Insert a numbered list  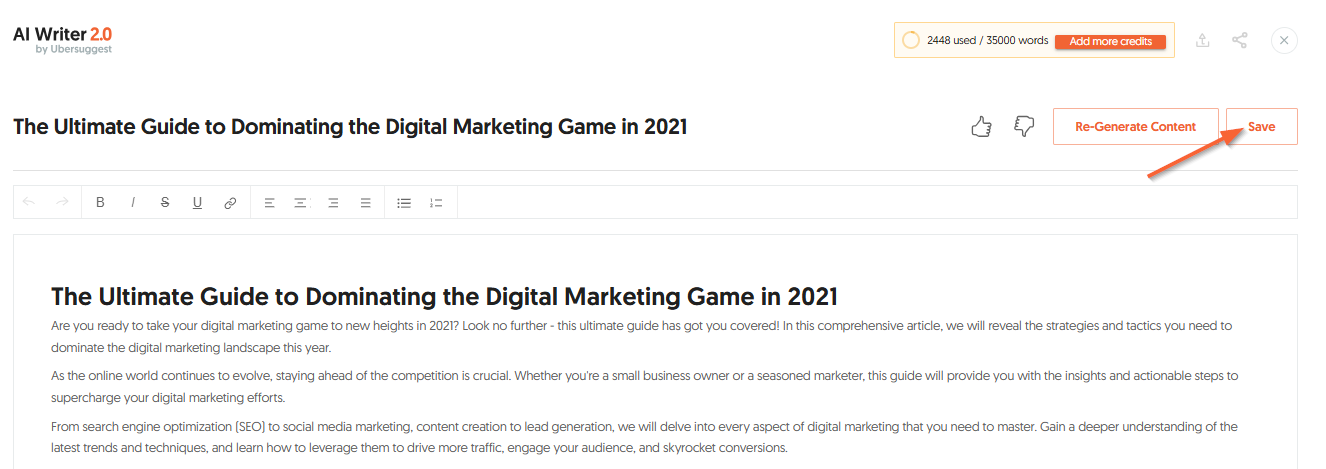436,202
